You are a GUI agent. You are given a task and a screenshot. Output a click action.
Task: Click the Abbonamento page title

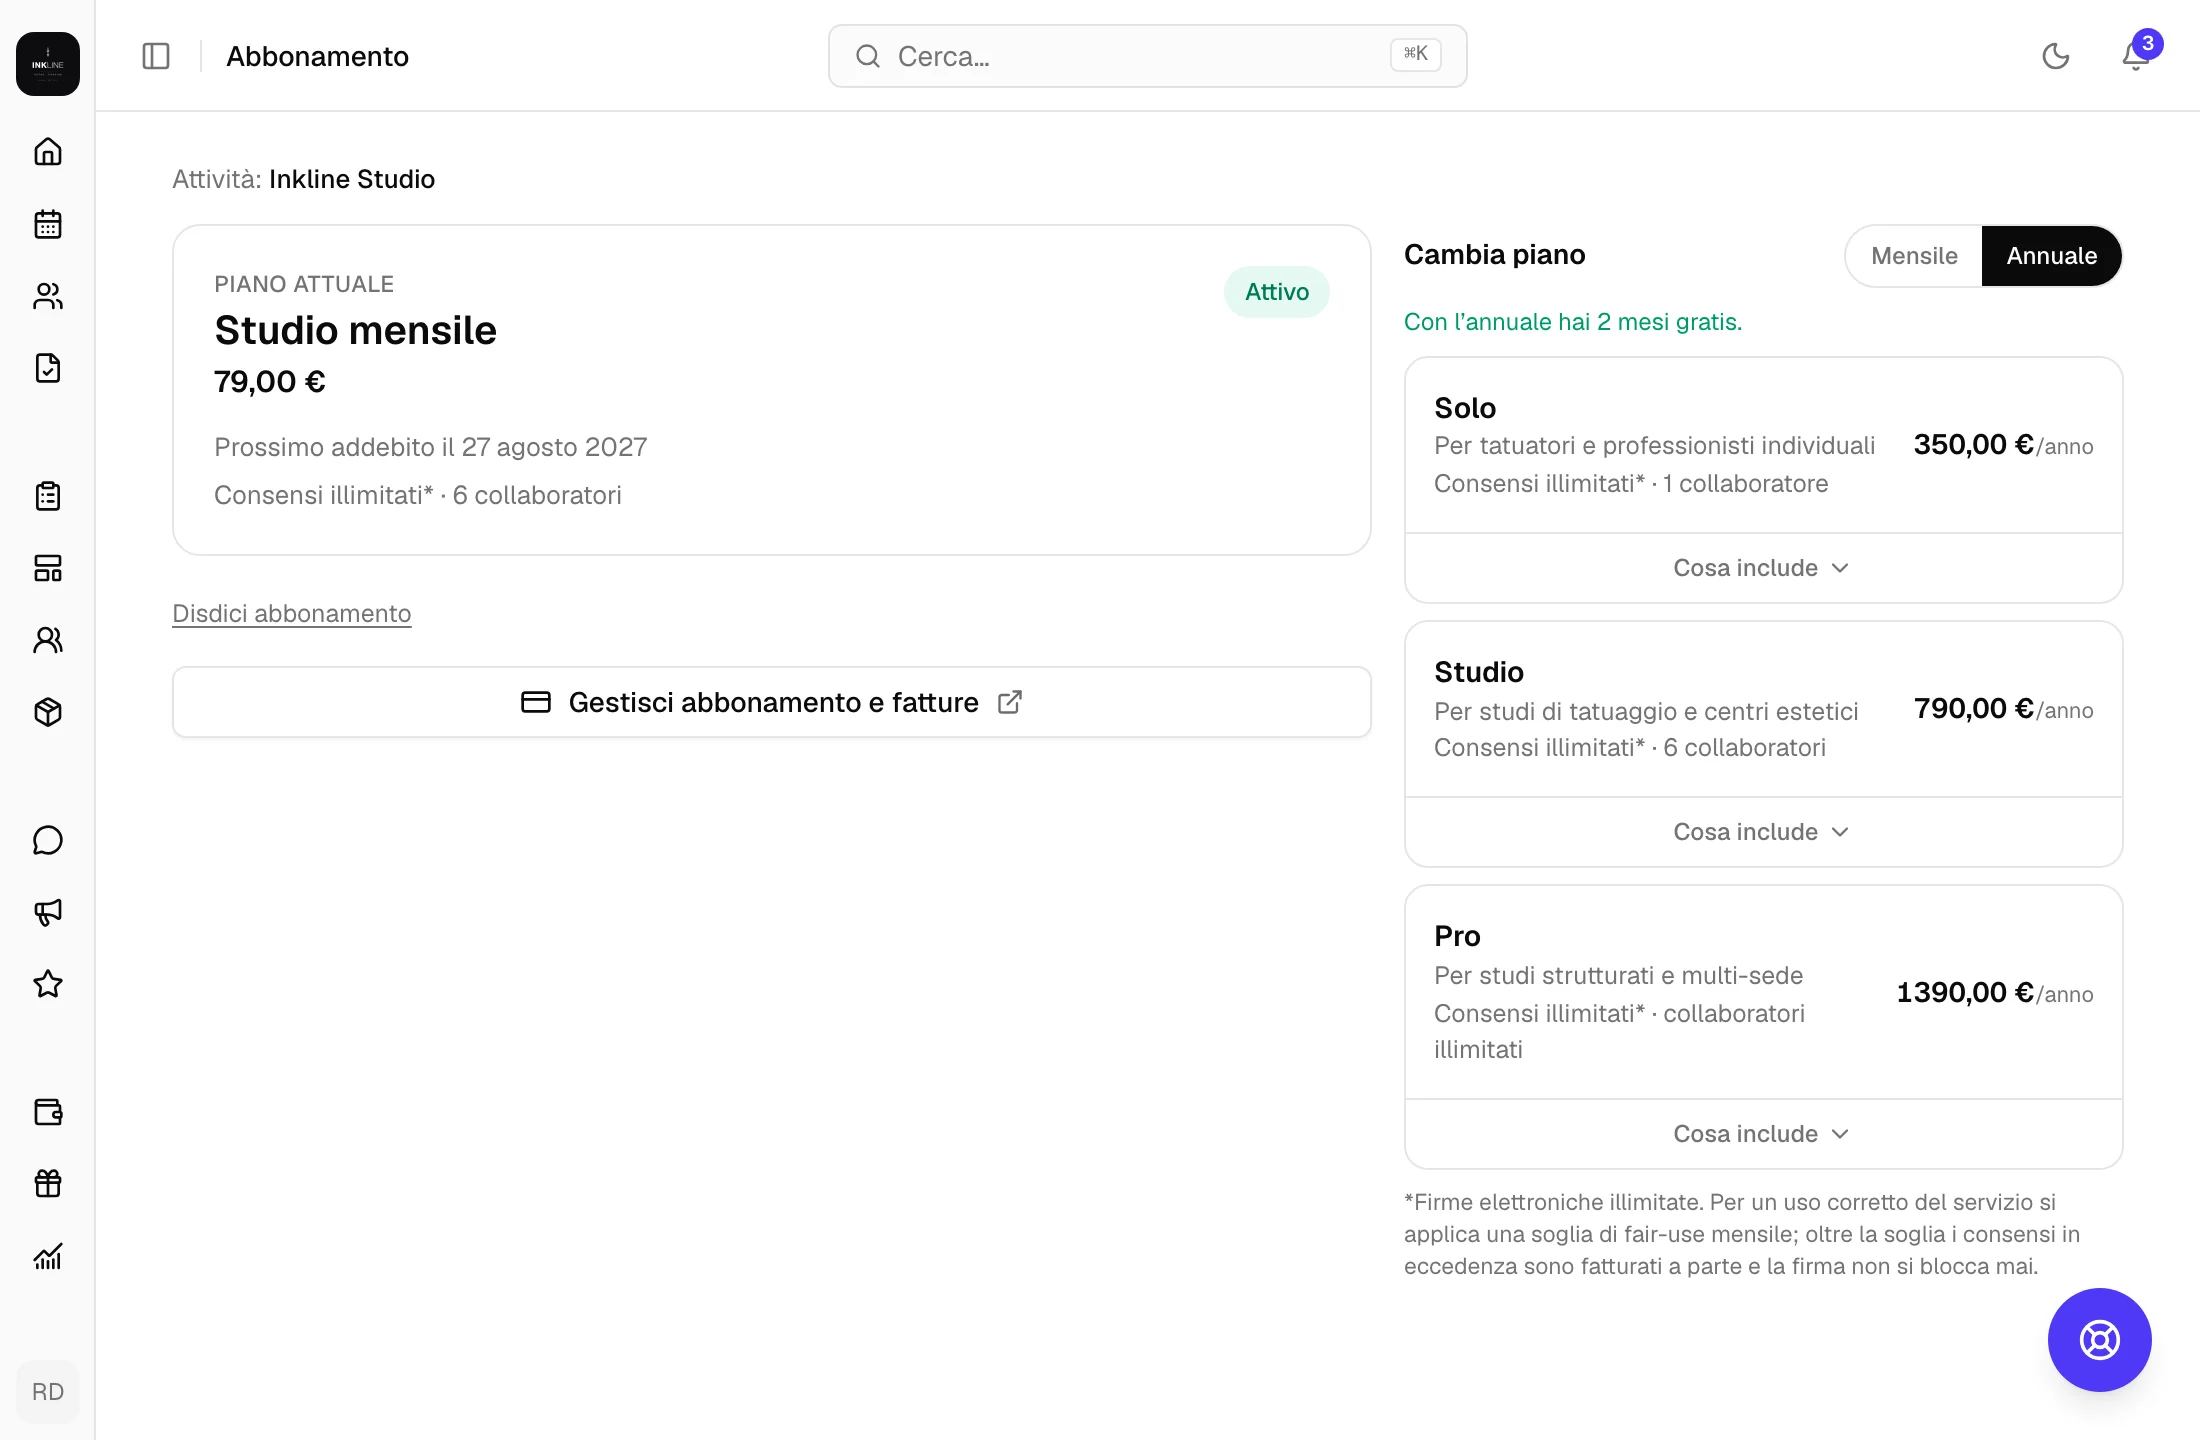click(318, 56)
